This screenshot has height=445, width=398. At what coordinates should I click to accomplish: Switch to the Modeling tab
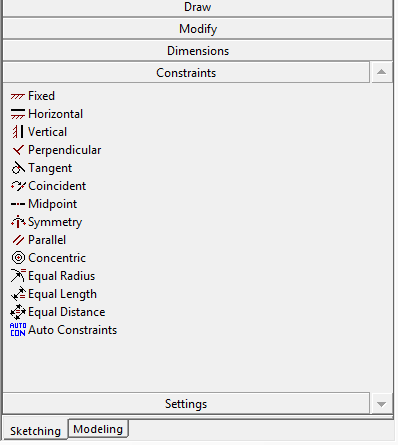click(98, 429)
